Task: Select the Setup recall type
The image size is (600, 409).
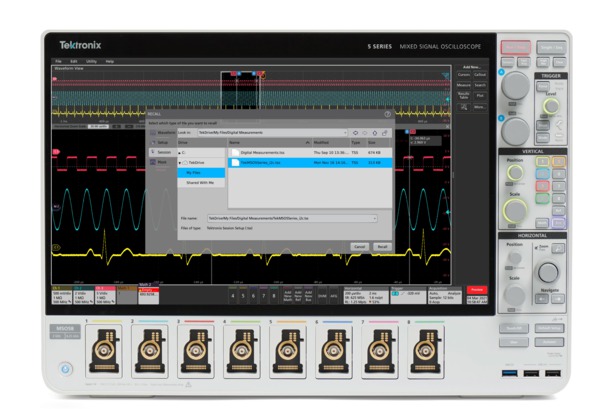Action: 162,142
